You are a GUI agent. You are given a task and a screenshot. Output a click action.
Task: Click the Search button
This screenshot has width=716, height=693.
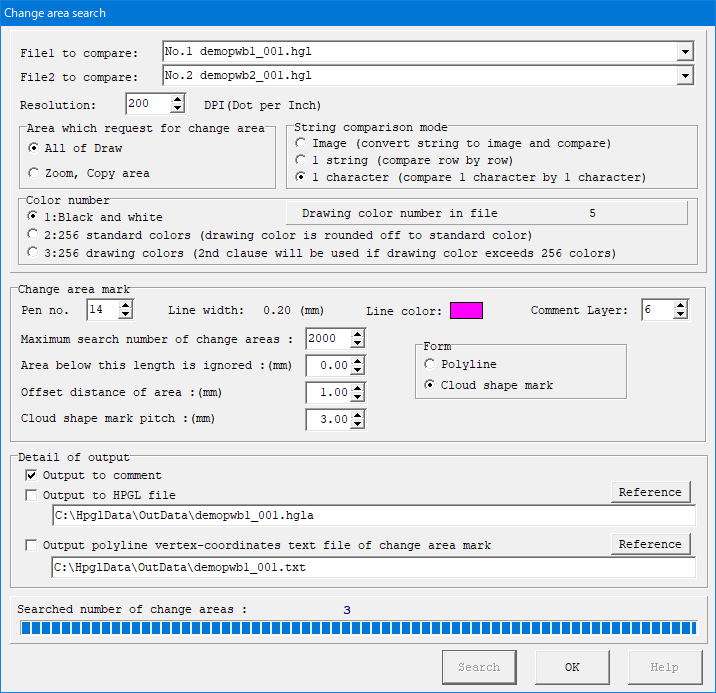[x=479, y=667]
